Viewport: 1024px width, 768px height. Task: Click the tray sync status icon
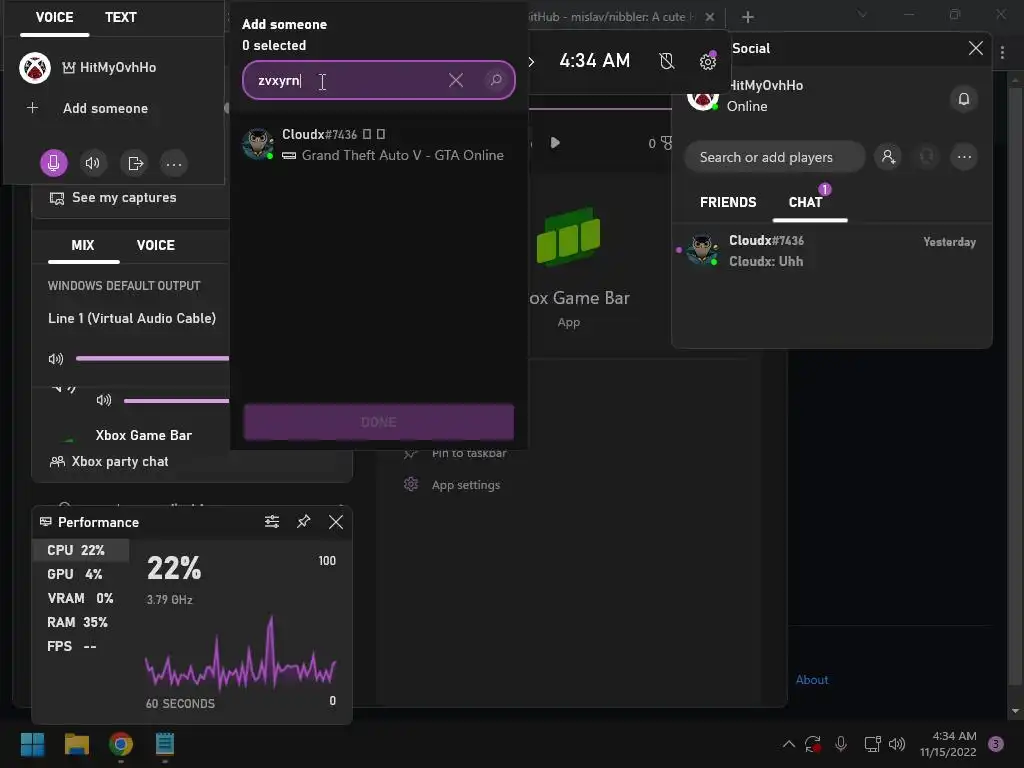point(813,744)
